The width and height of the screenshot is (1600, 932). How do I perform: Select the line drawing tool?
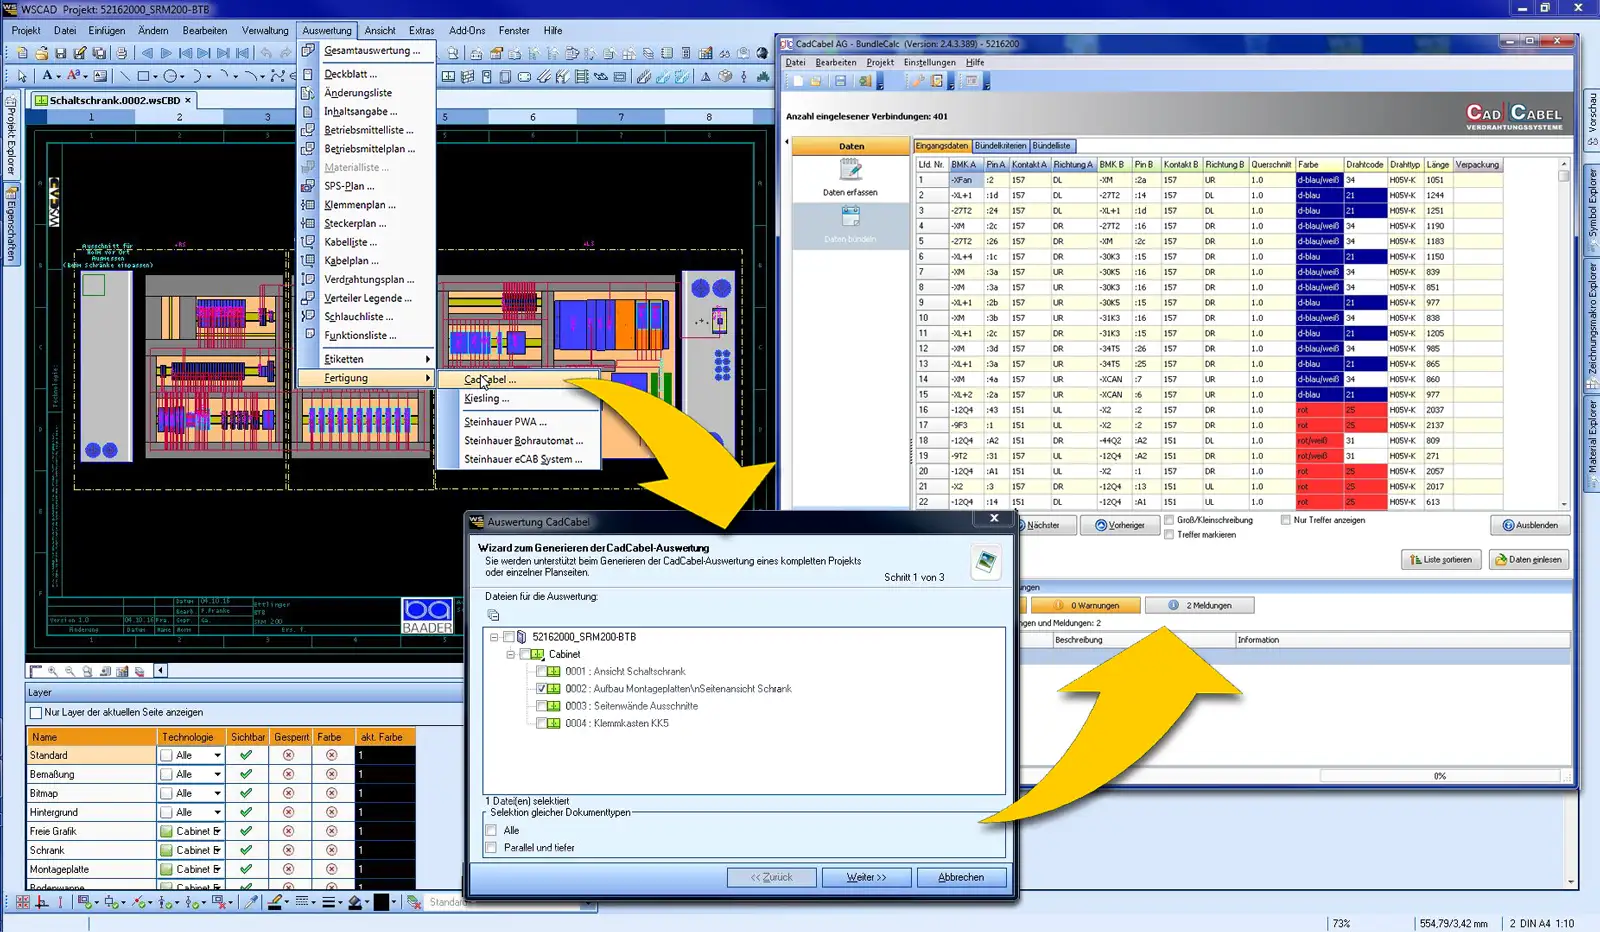[x=124, y=76]
